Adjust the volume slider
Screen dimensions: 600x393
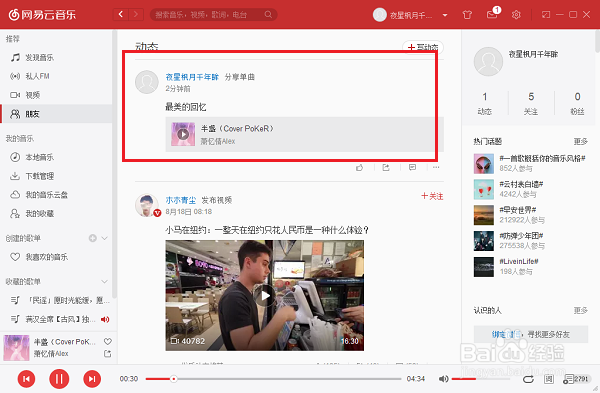tap(481, 379)
